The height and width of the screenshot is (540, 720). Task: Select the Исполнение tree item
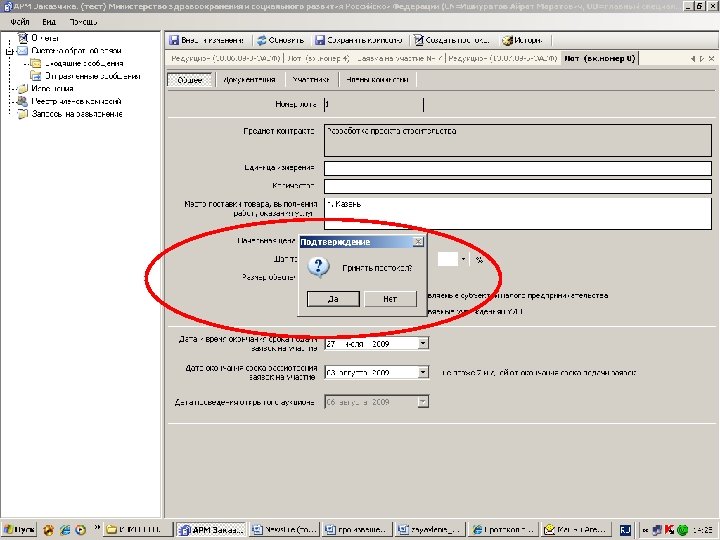[52, 89]
